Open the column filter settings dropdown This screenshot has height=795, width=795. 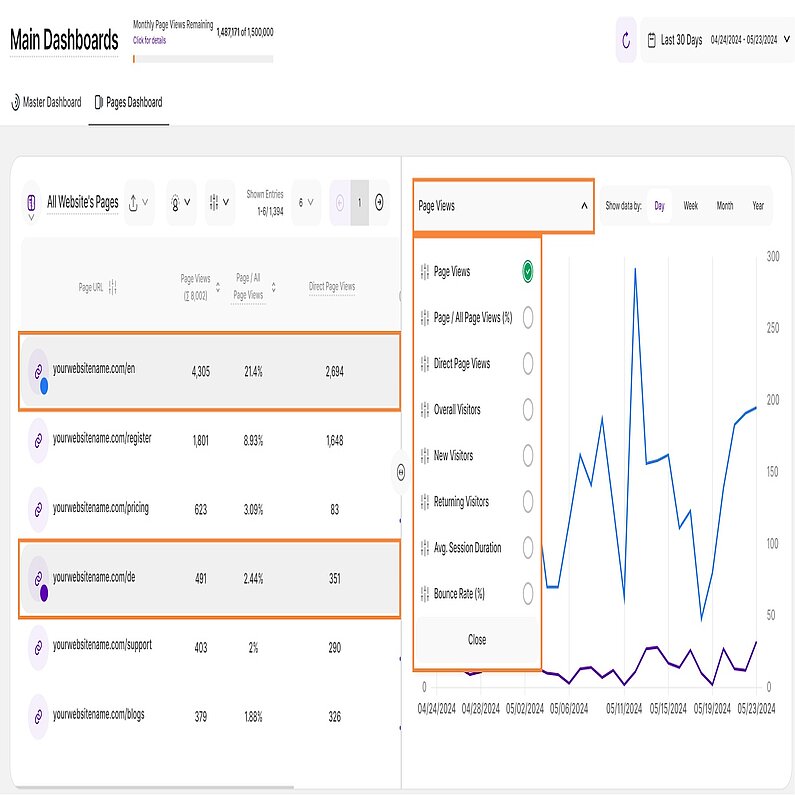point(219,202)
